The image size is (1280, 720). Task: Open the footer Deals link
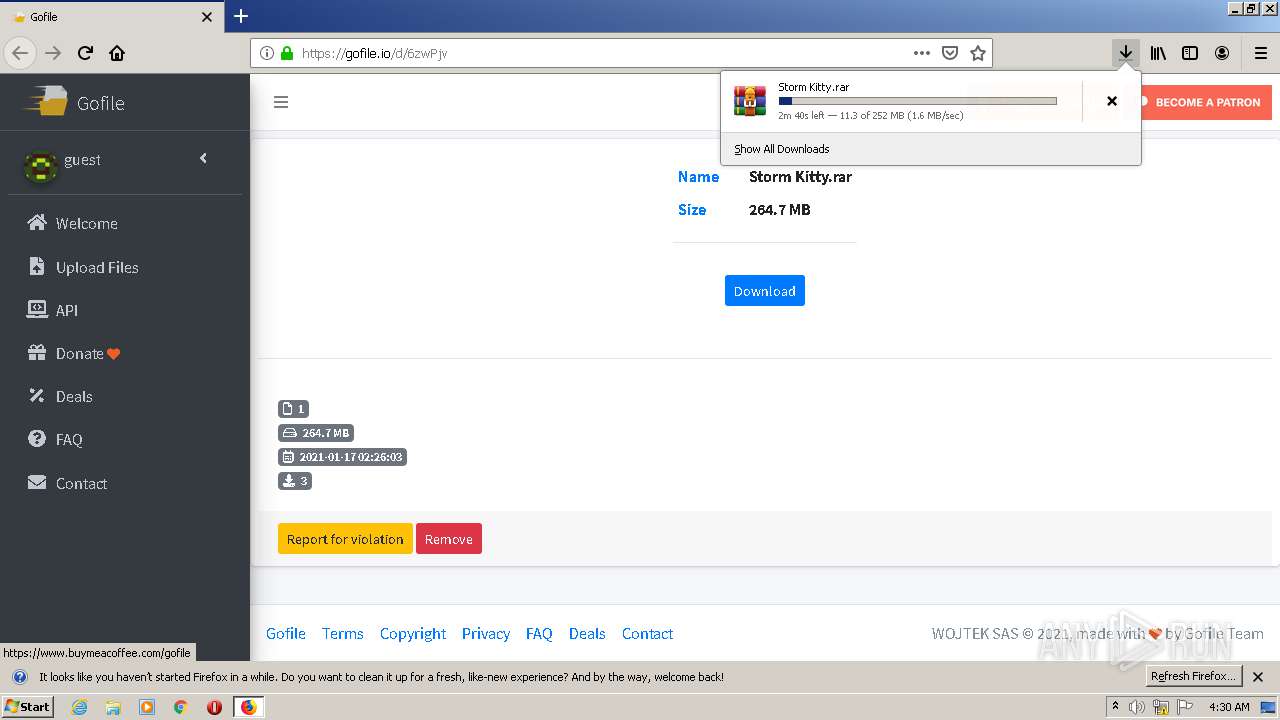[587, 633]
